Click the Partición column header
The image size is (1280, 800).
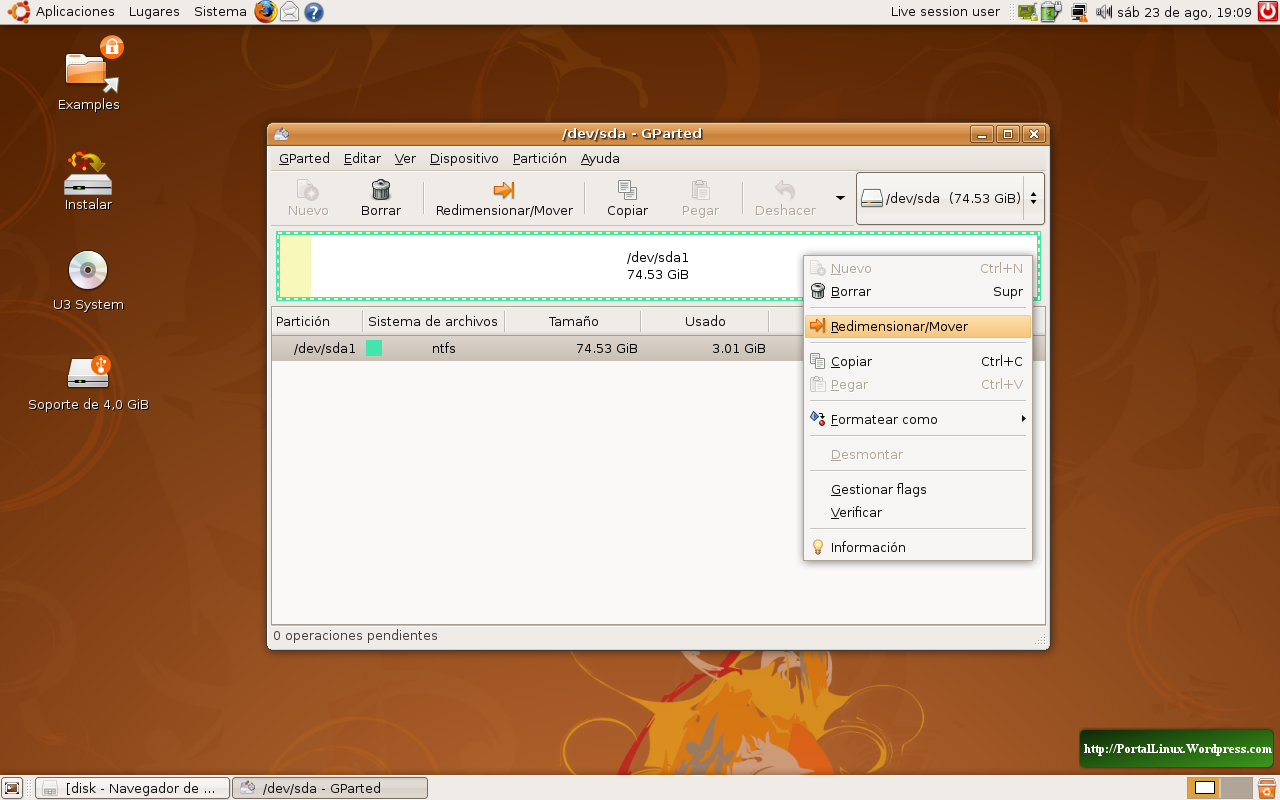[x=317, y=321]
